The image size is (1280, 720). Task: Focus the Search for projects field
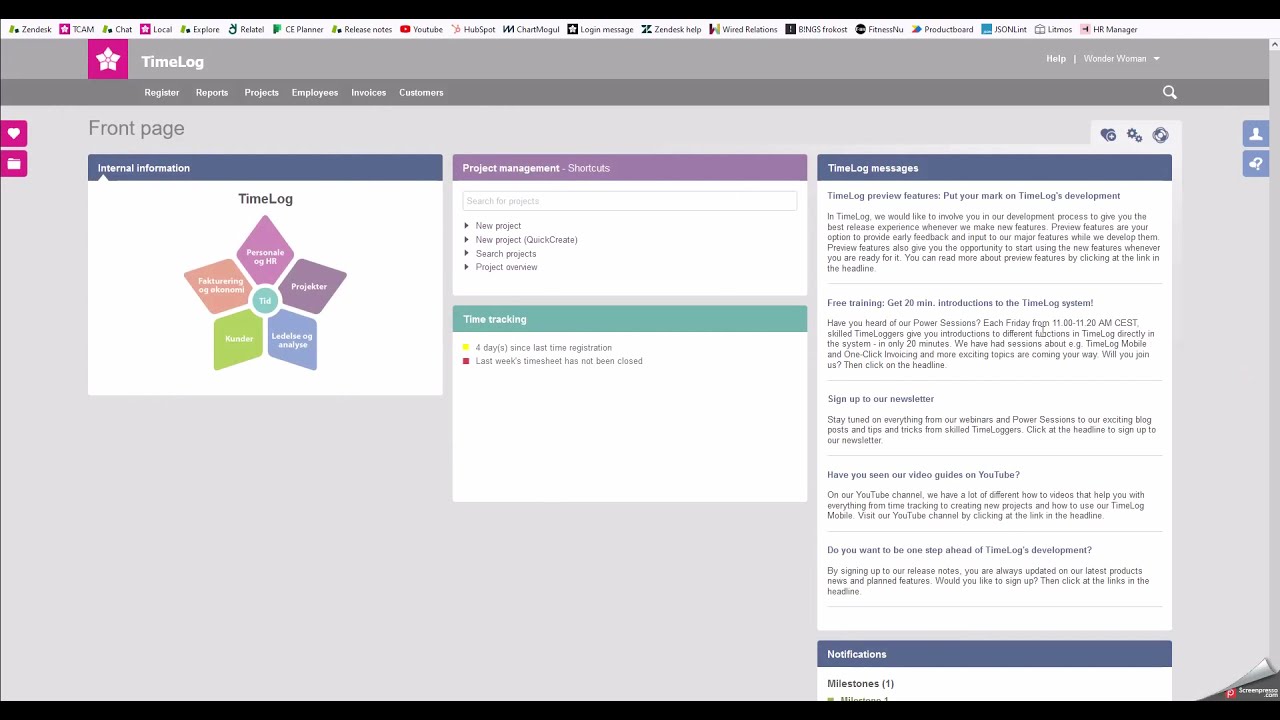(630, 201)
